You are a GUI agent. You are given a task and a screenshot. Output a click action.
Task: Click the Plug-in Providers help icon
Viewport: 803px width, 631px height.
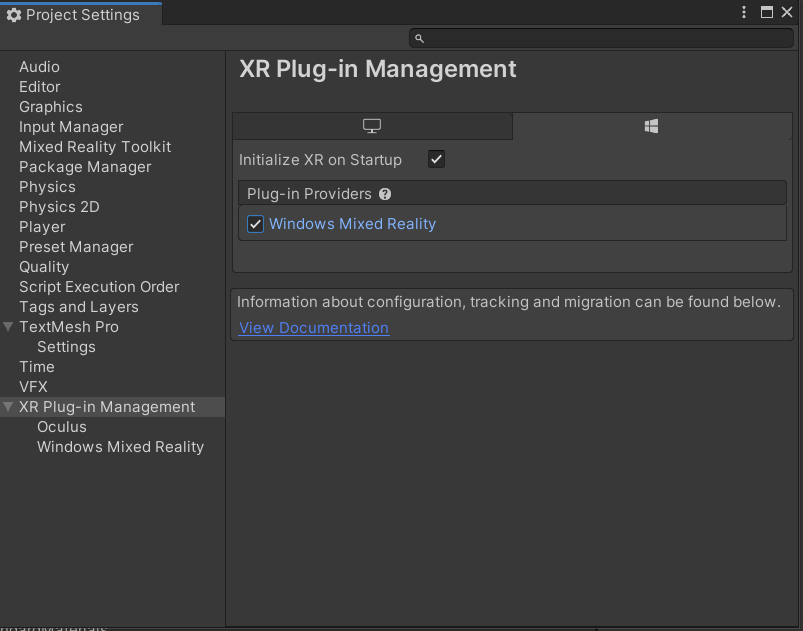[x=385, y=194]
